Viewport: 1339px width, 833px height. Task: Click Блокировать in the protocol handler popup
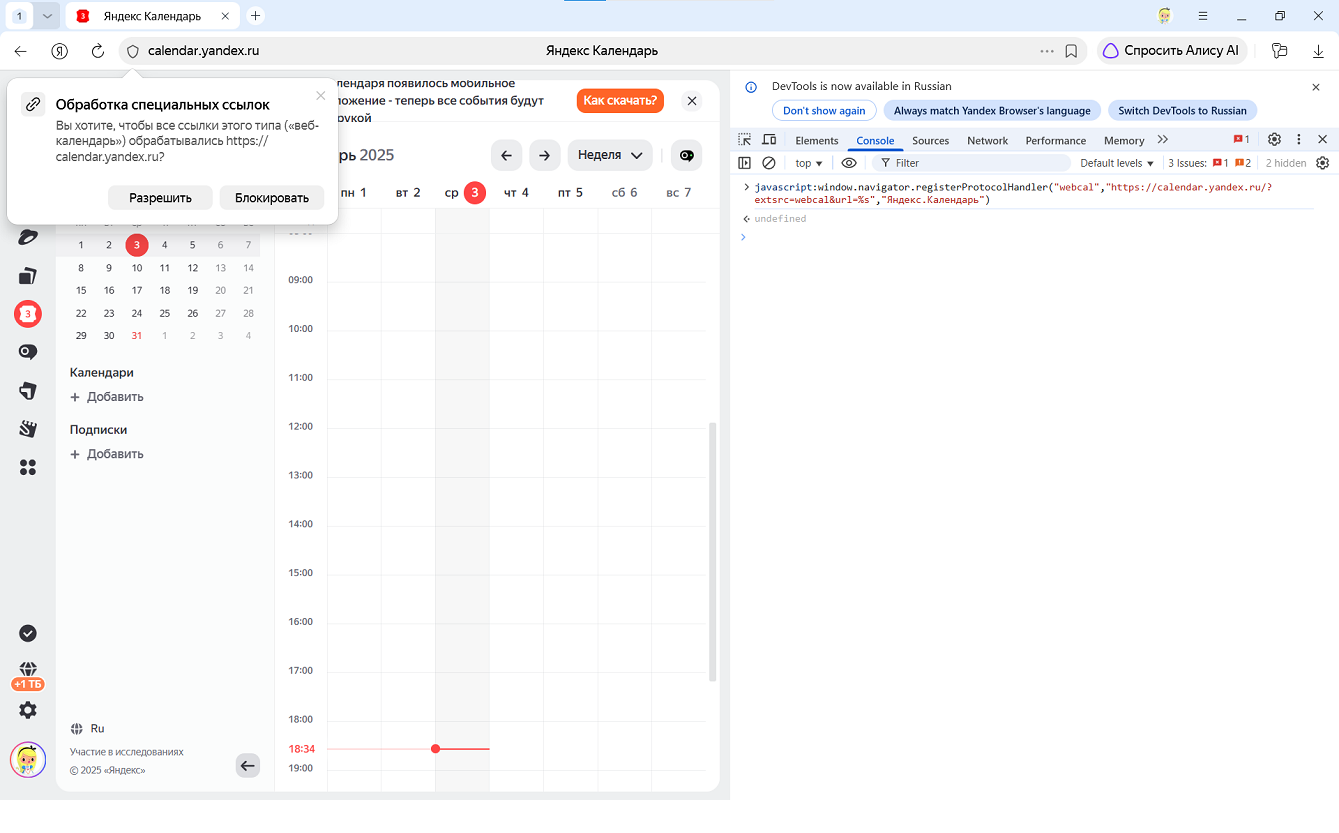click(x=272, y=198)
